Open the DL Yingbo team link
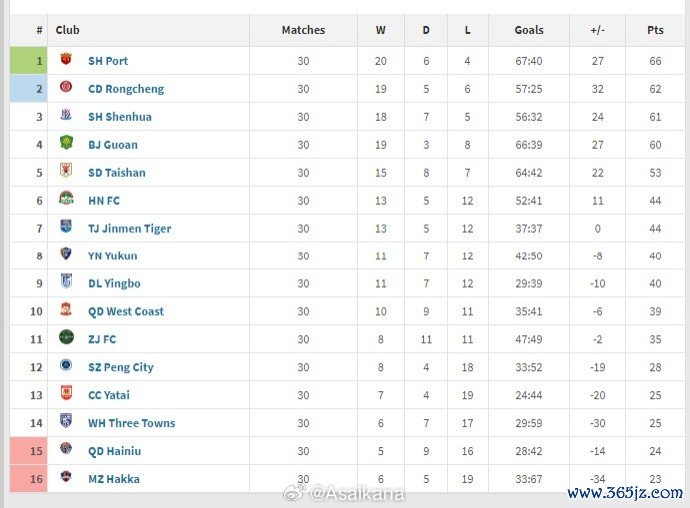 (x=114, y=283)
